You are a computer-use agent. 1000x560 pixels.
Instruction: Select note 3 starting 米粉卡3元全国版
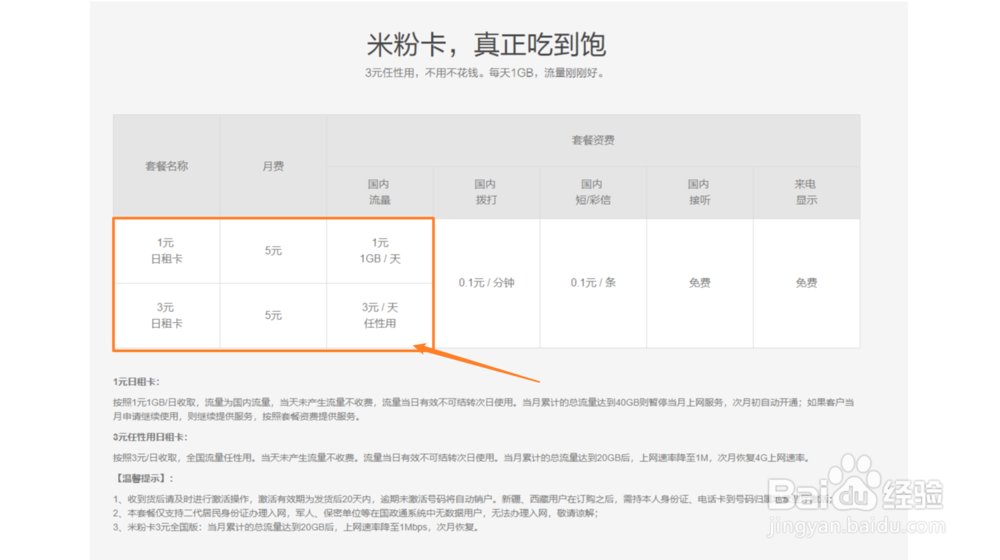[x=297, y=527]
